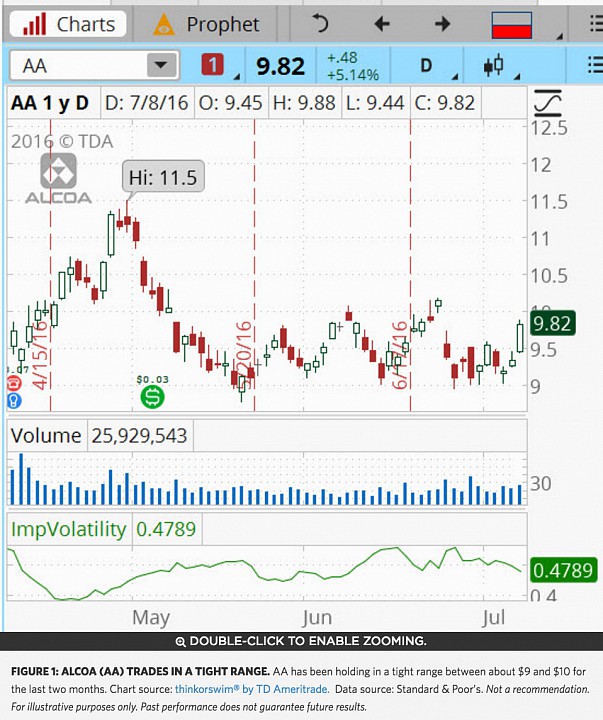Click the green dollar dividend icon
The width and height of the screenshot is (603, 720).
point(152,396)
